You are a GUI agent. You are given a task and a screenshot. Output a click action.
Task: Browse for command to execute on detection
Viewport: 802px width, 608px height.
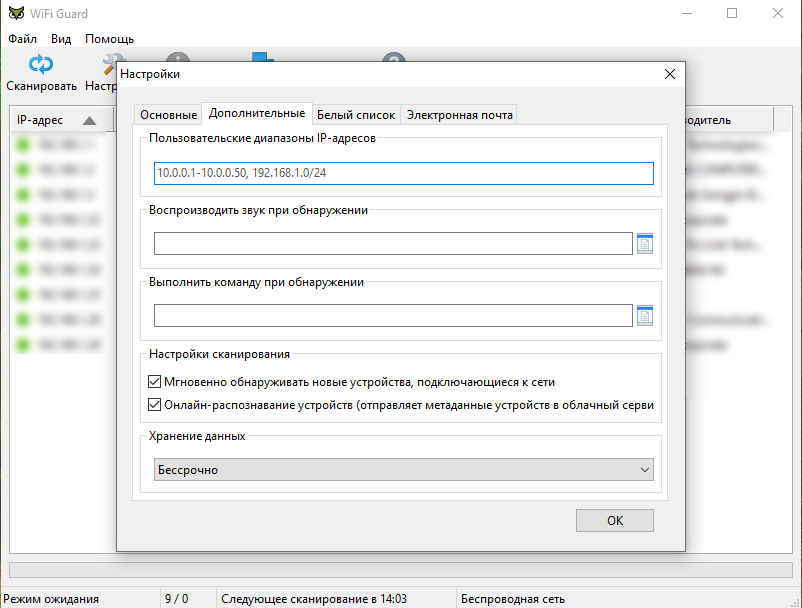645,316
